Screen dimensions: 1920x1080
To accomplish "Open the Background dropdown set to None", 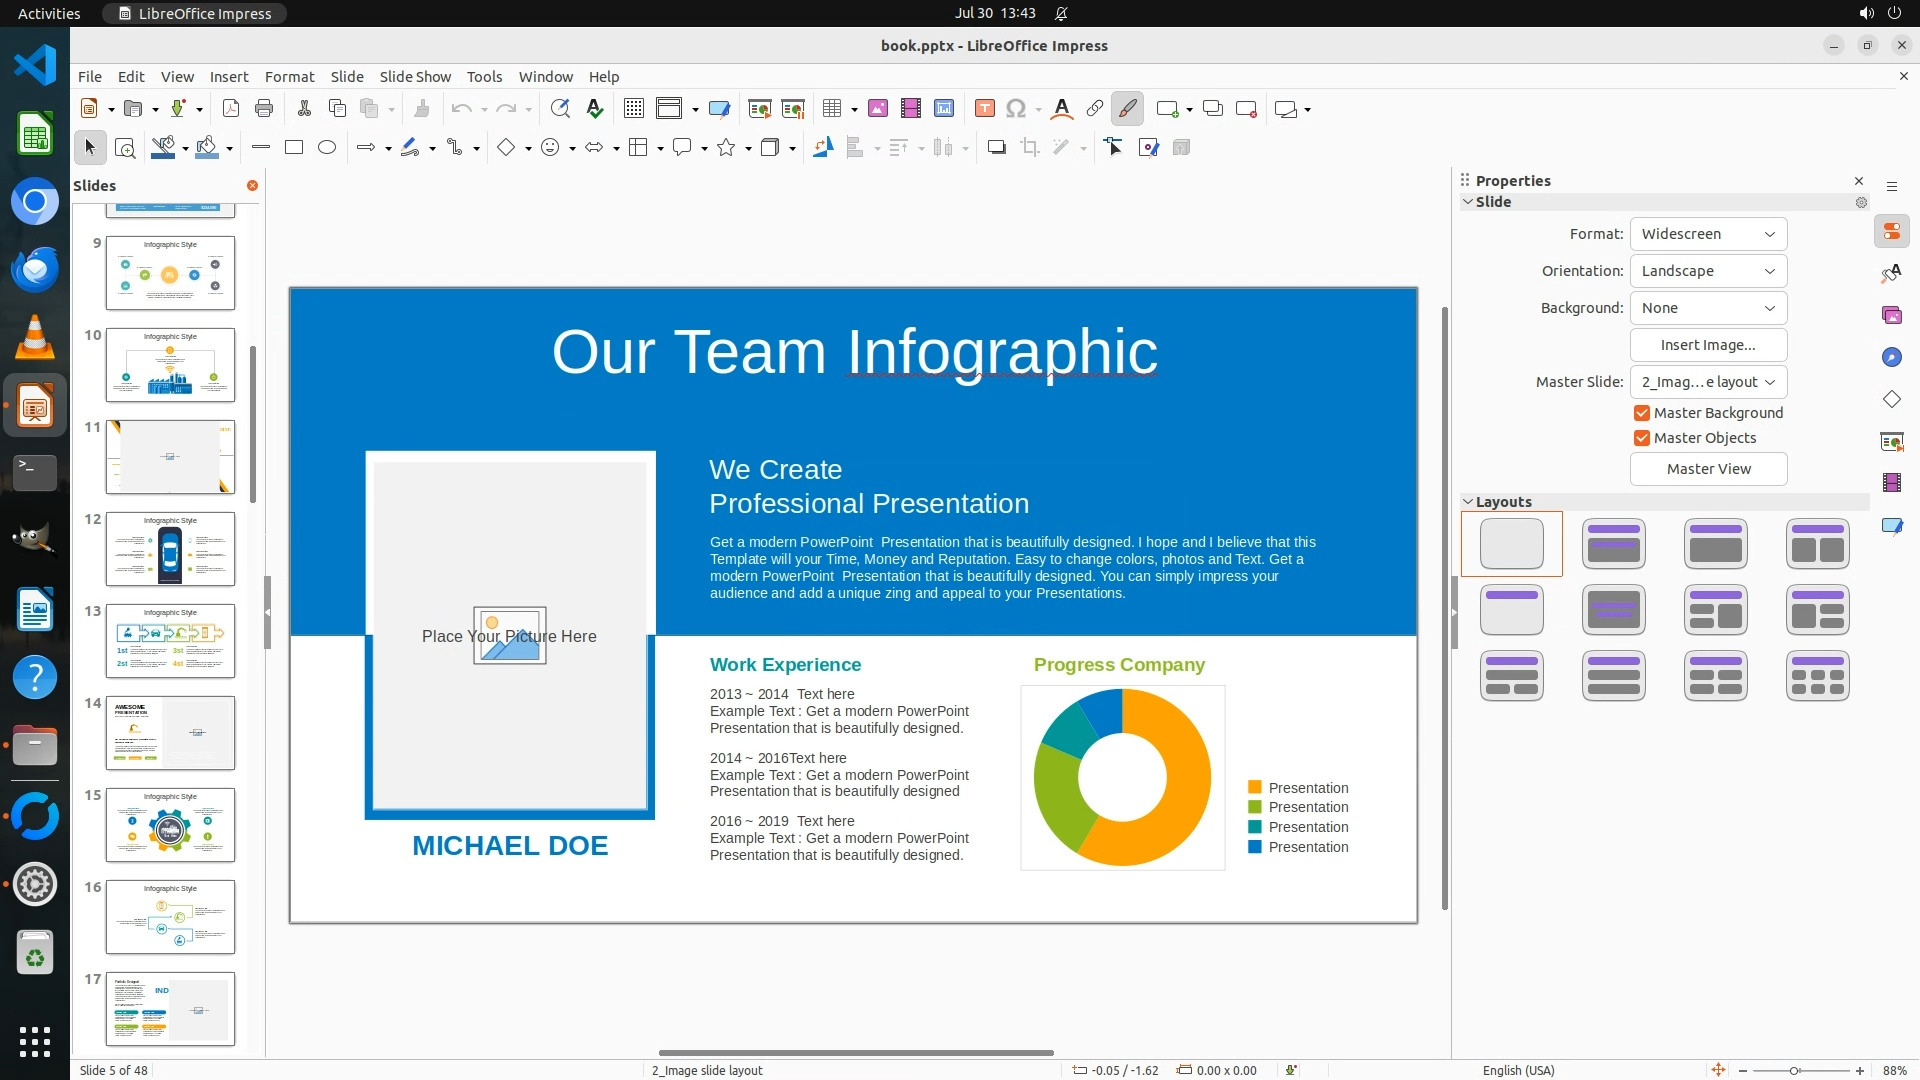I will 1708,308.
